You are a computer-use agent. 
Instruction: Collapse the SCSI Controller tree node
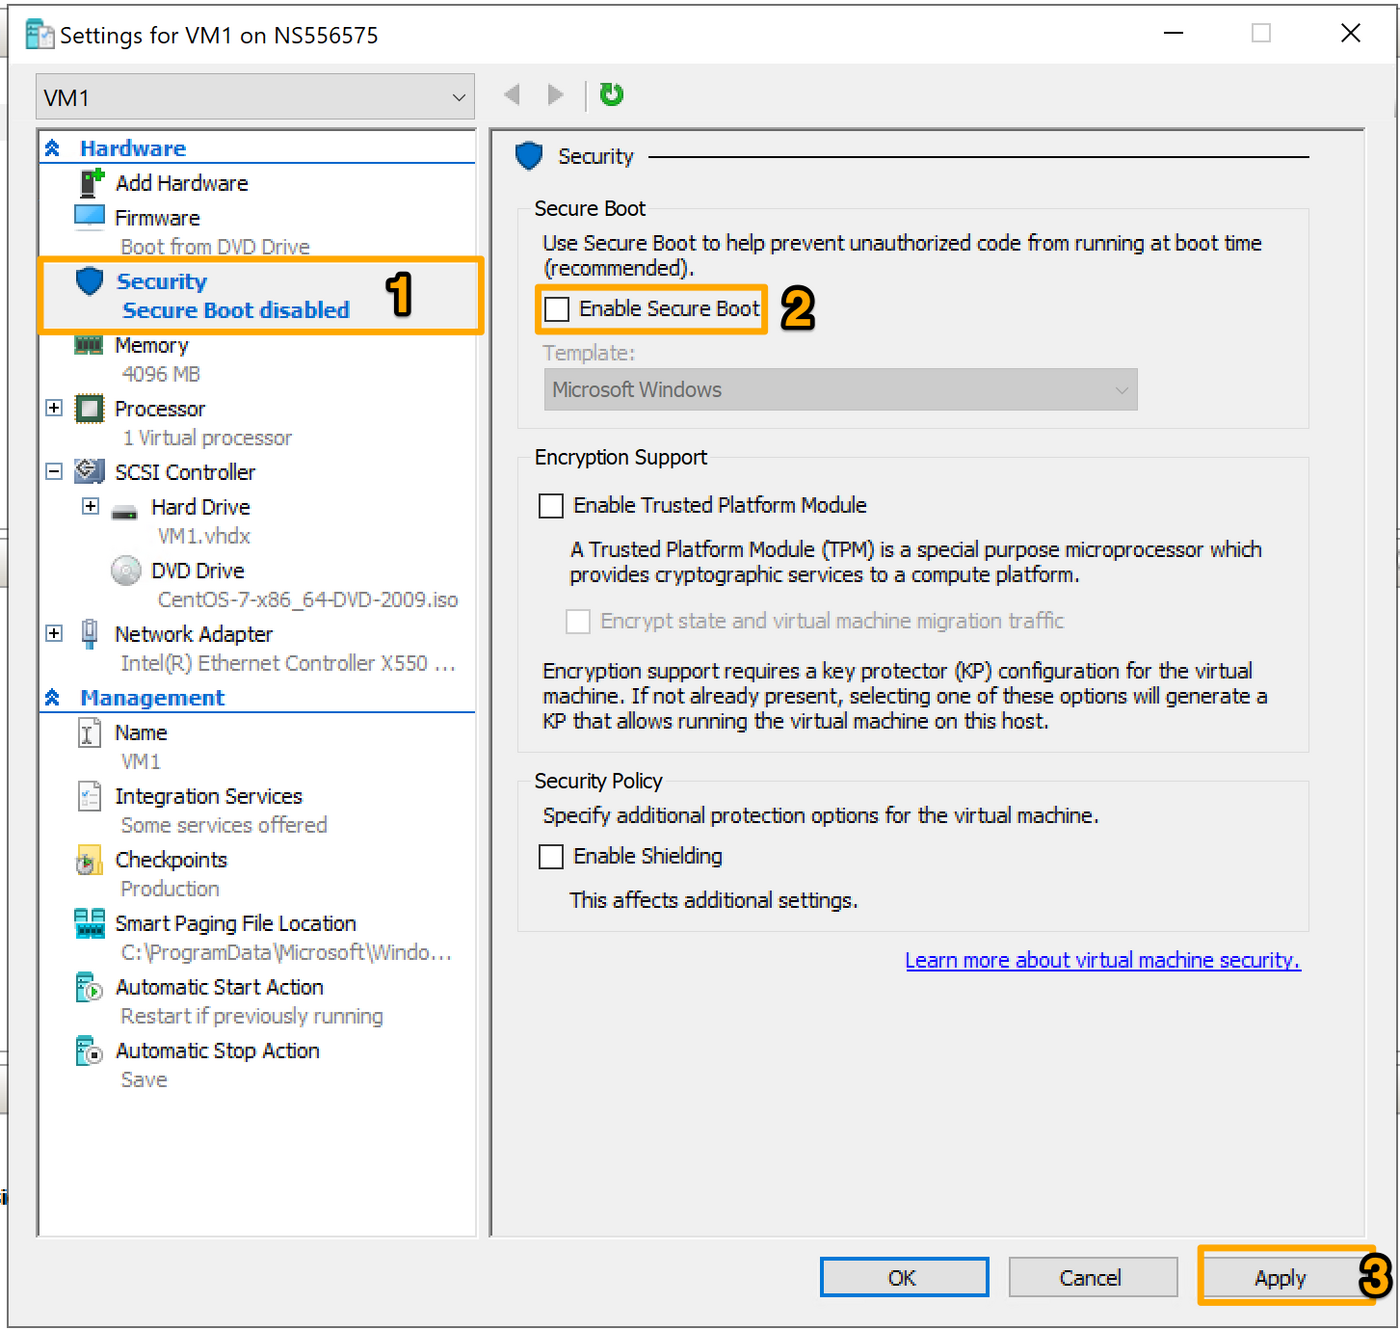[54, 471]
